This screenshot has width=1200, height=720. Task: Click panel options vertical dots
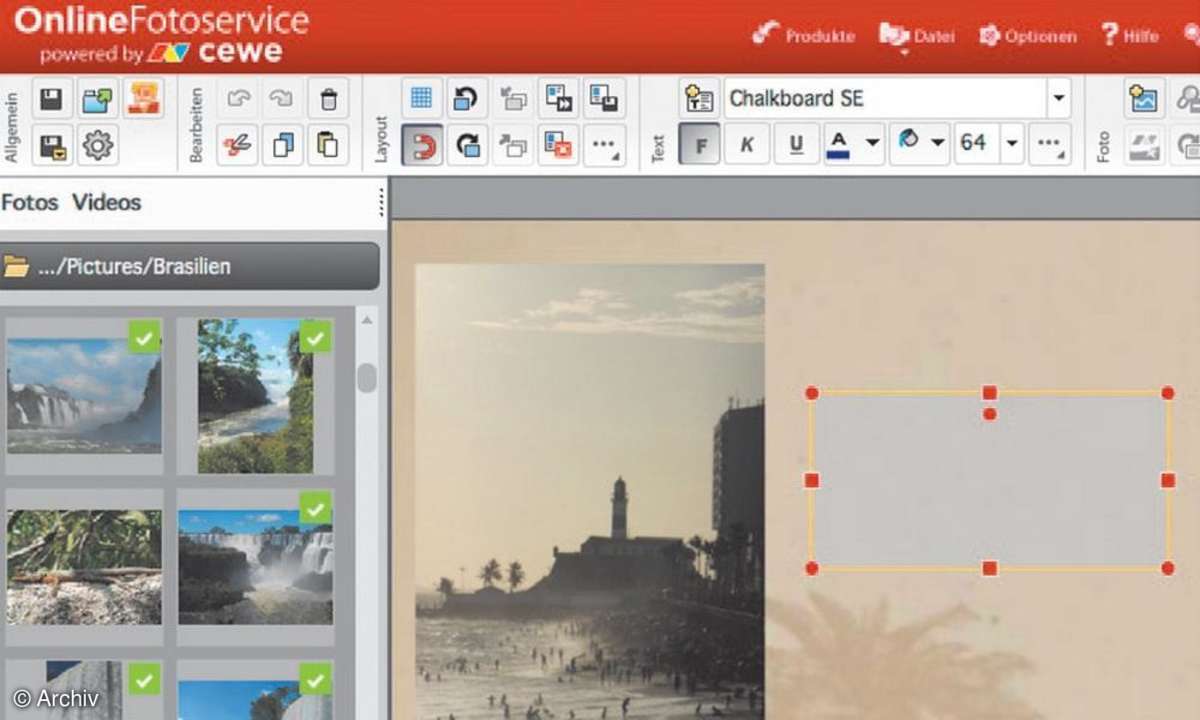[381, 203]
